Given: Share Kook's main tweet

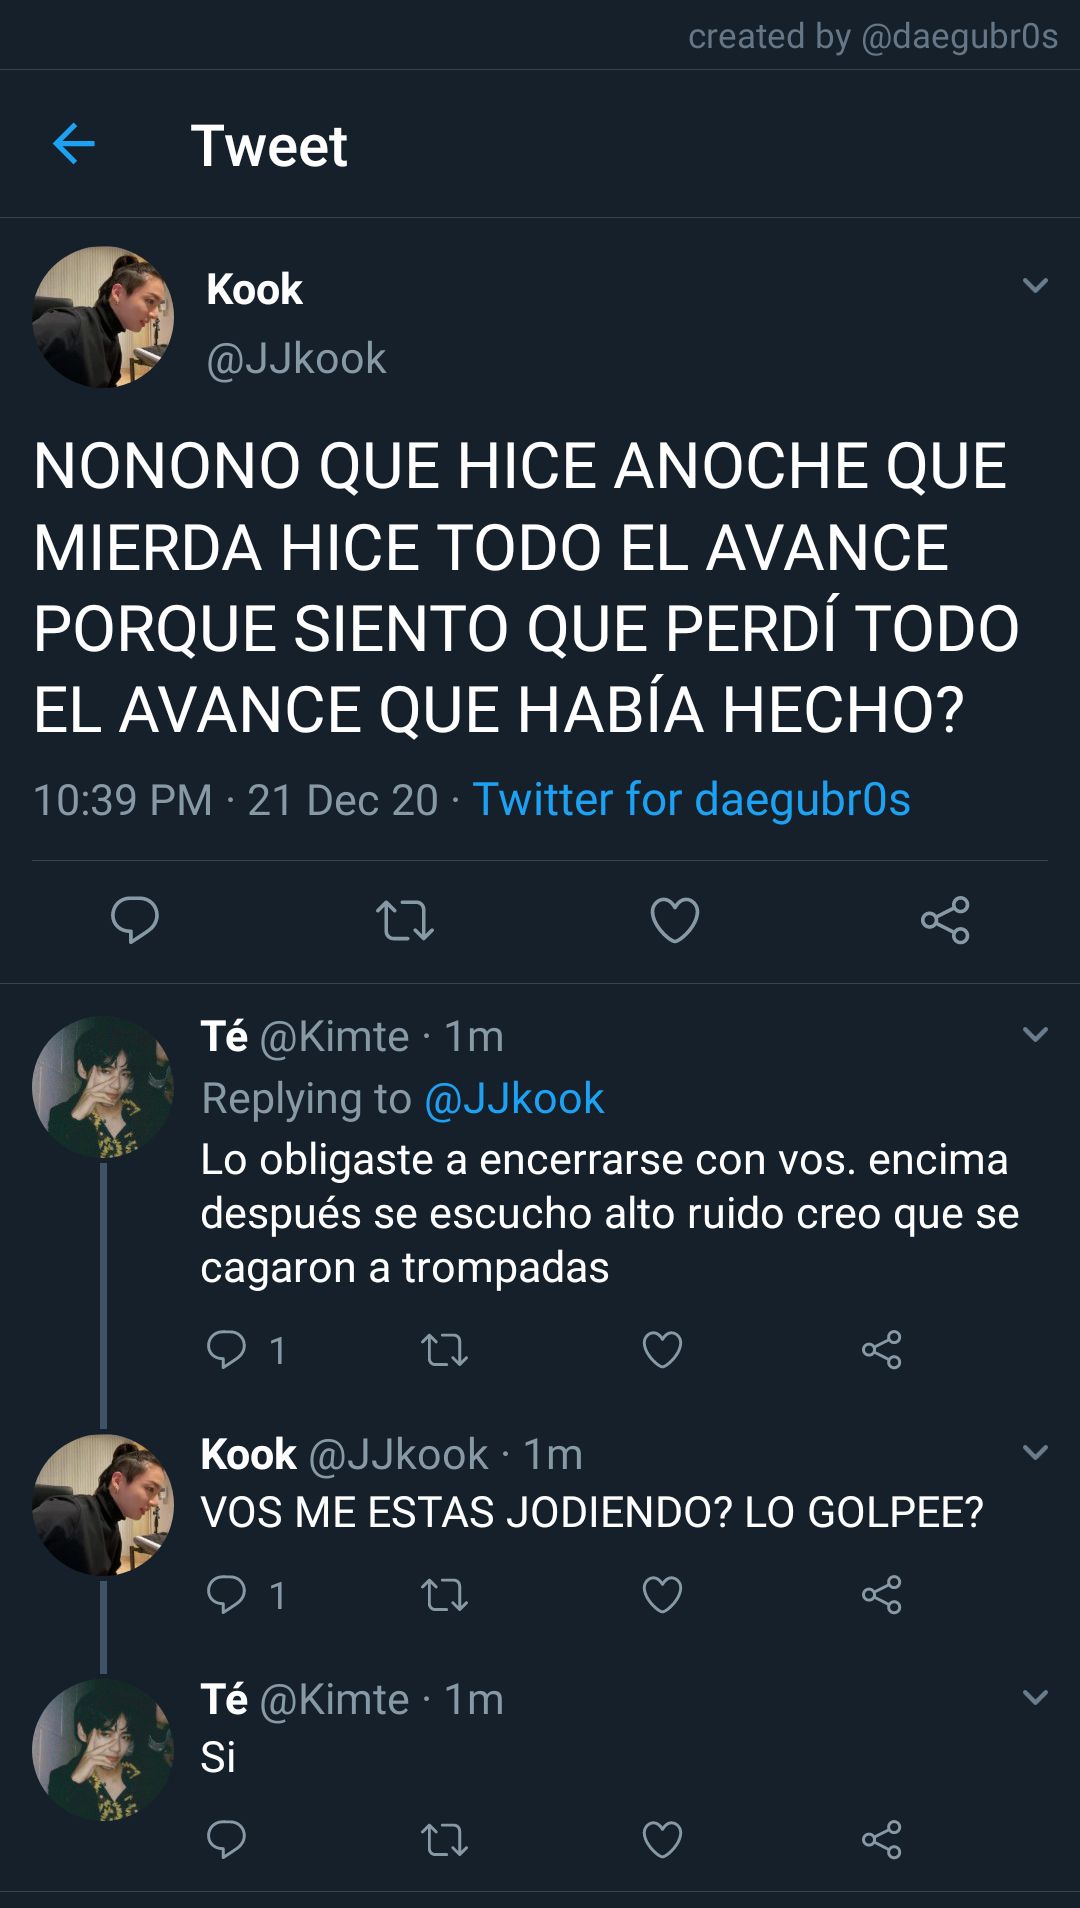Looking at the screenshot, I should [x=945, y=920].
